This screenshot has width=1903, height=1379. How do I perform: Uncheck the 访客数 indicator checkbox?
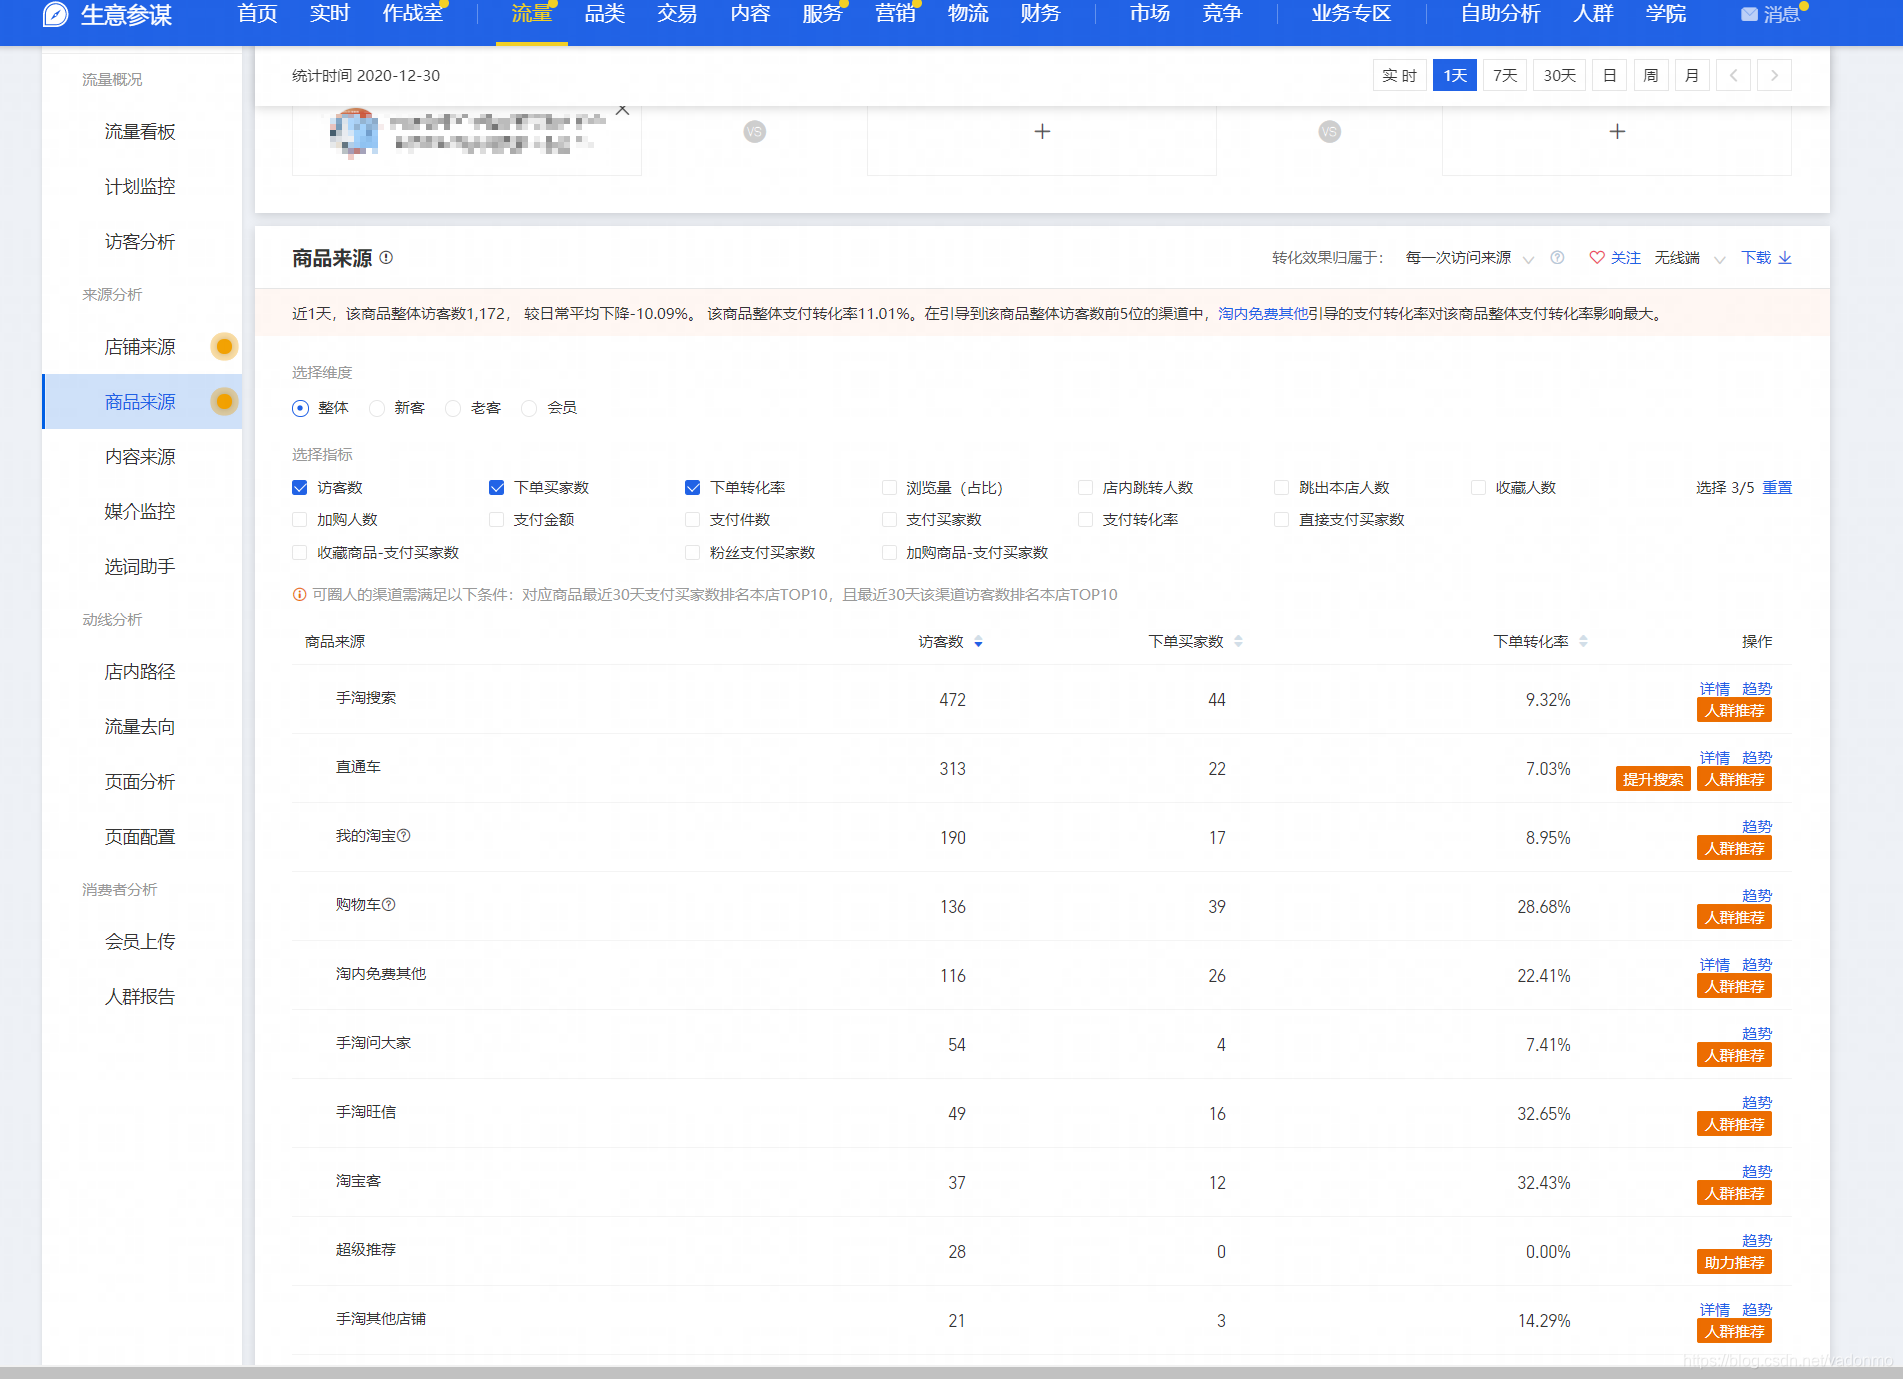pos(299,487)
